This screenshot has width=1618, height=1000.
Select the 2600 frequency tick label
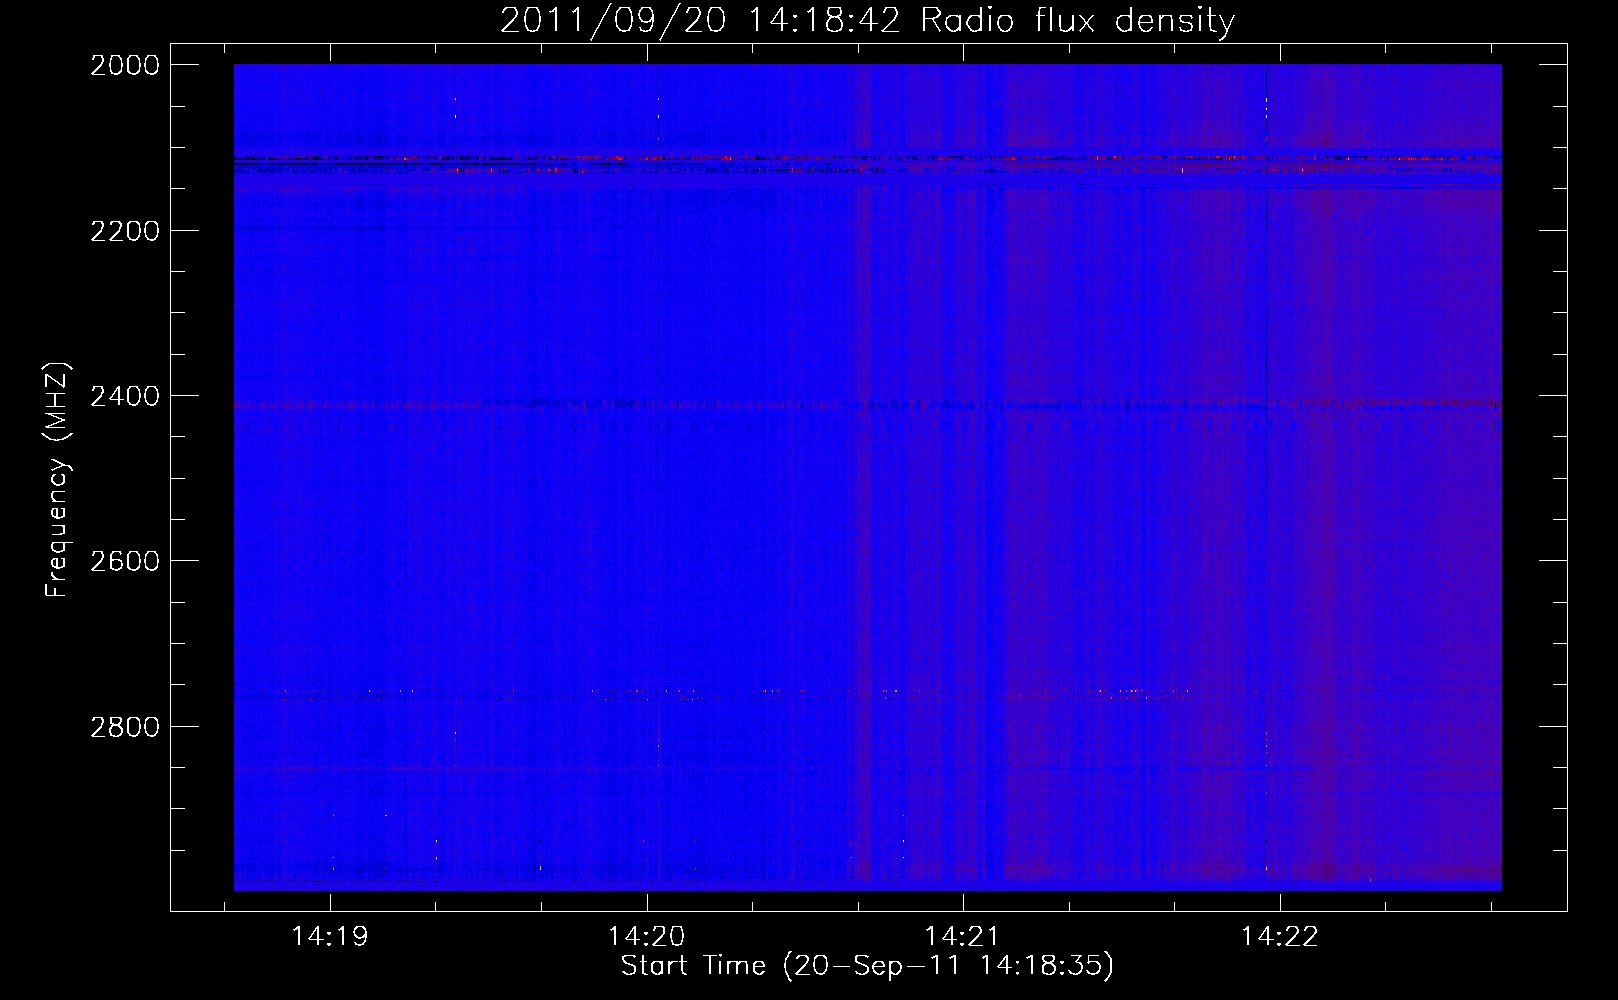click(125, 561)
